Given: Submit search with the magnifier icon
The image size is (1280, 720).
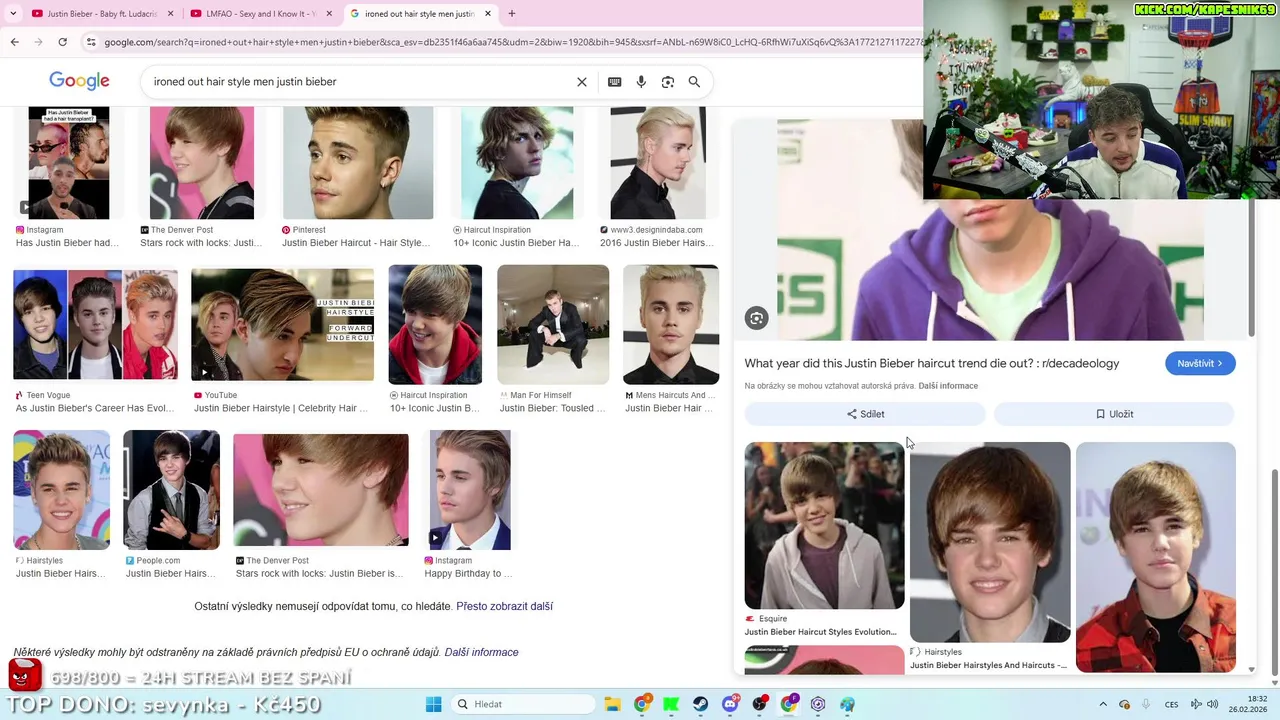Looking at the screenshot, I should click(694, 82).
